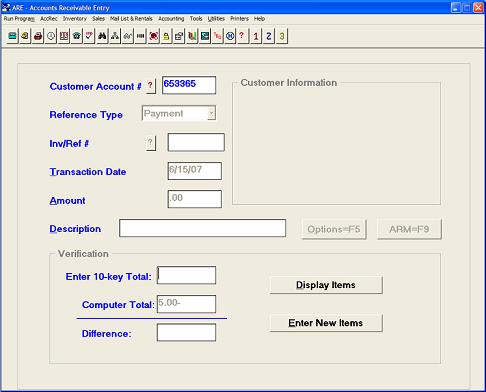This screenshot has width=486, height=392.
Task: Click the blue number 2 toolbar icon
Action: [x=269, y=36]
